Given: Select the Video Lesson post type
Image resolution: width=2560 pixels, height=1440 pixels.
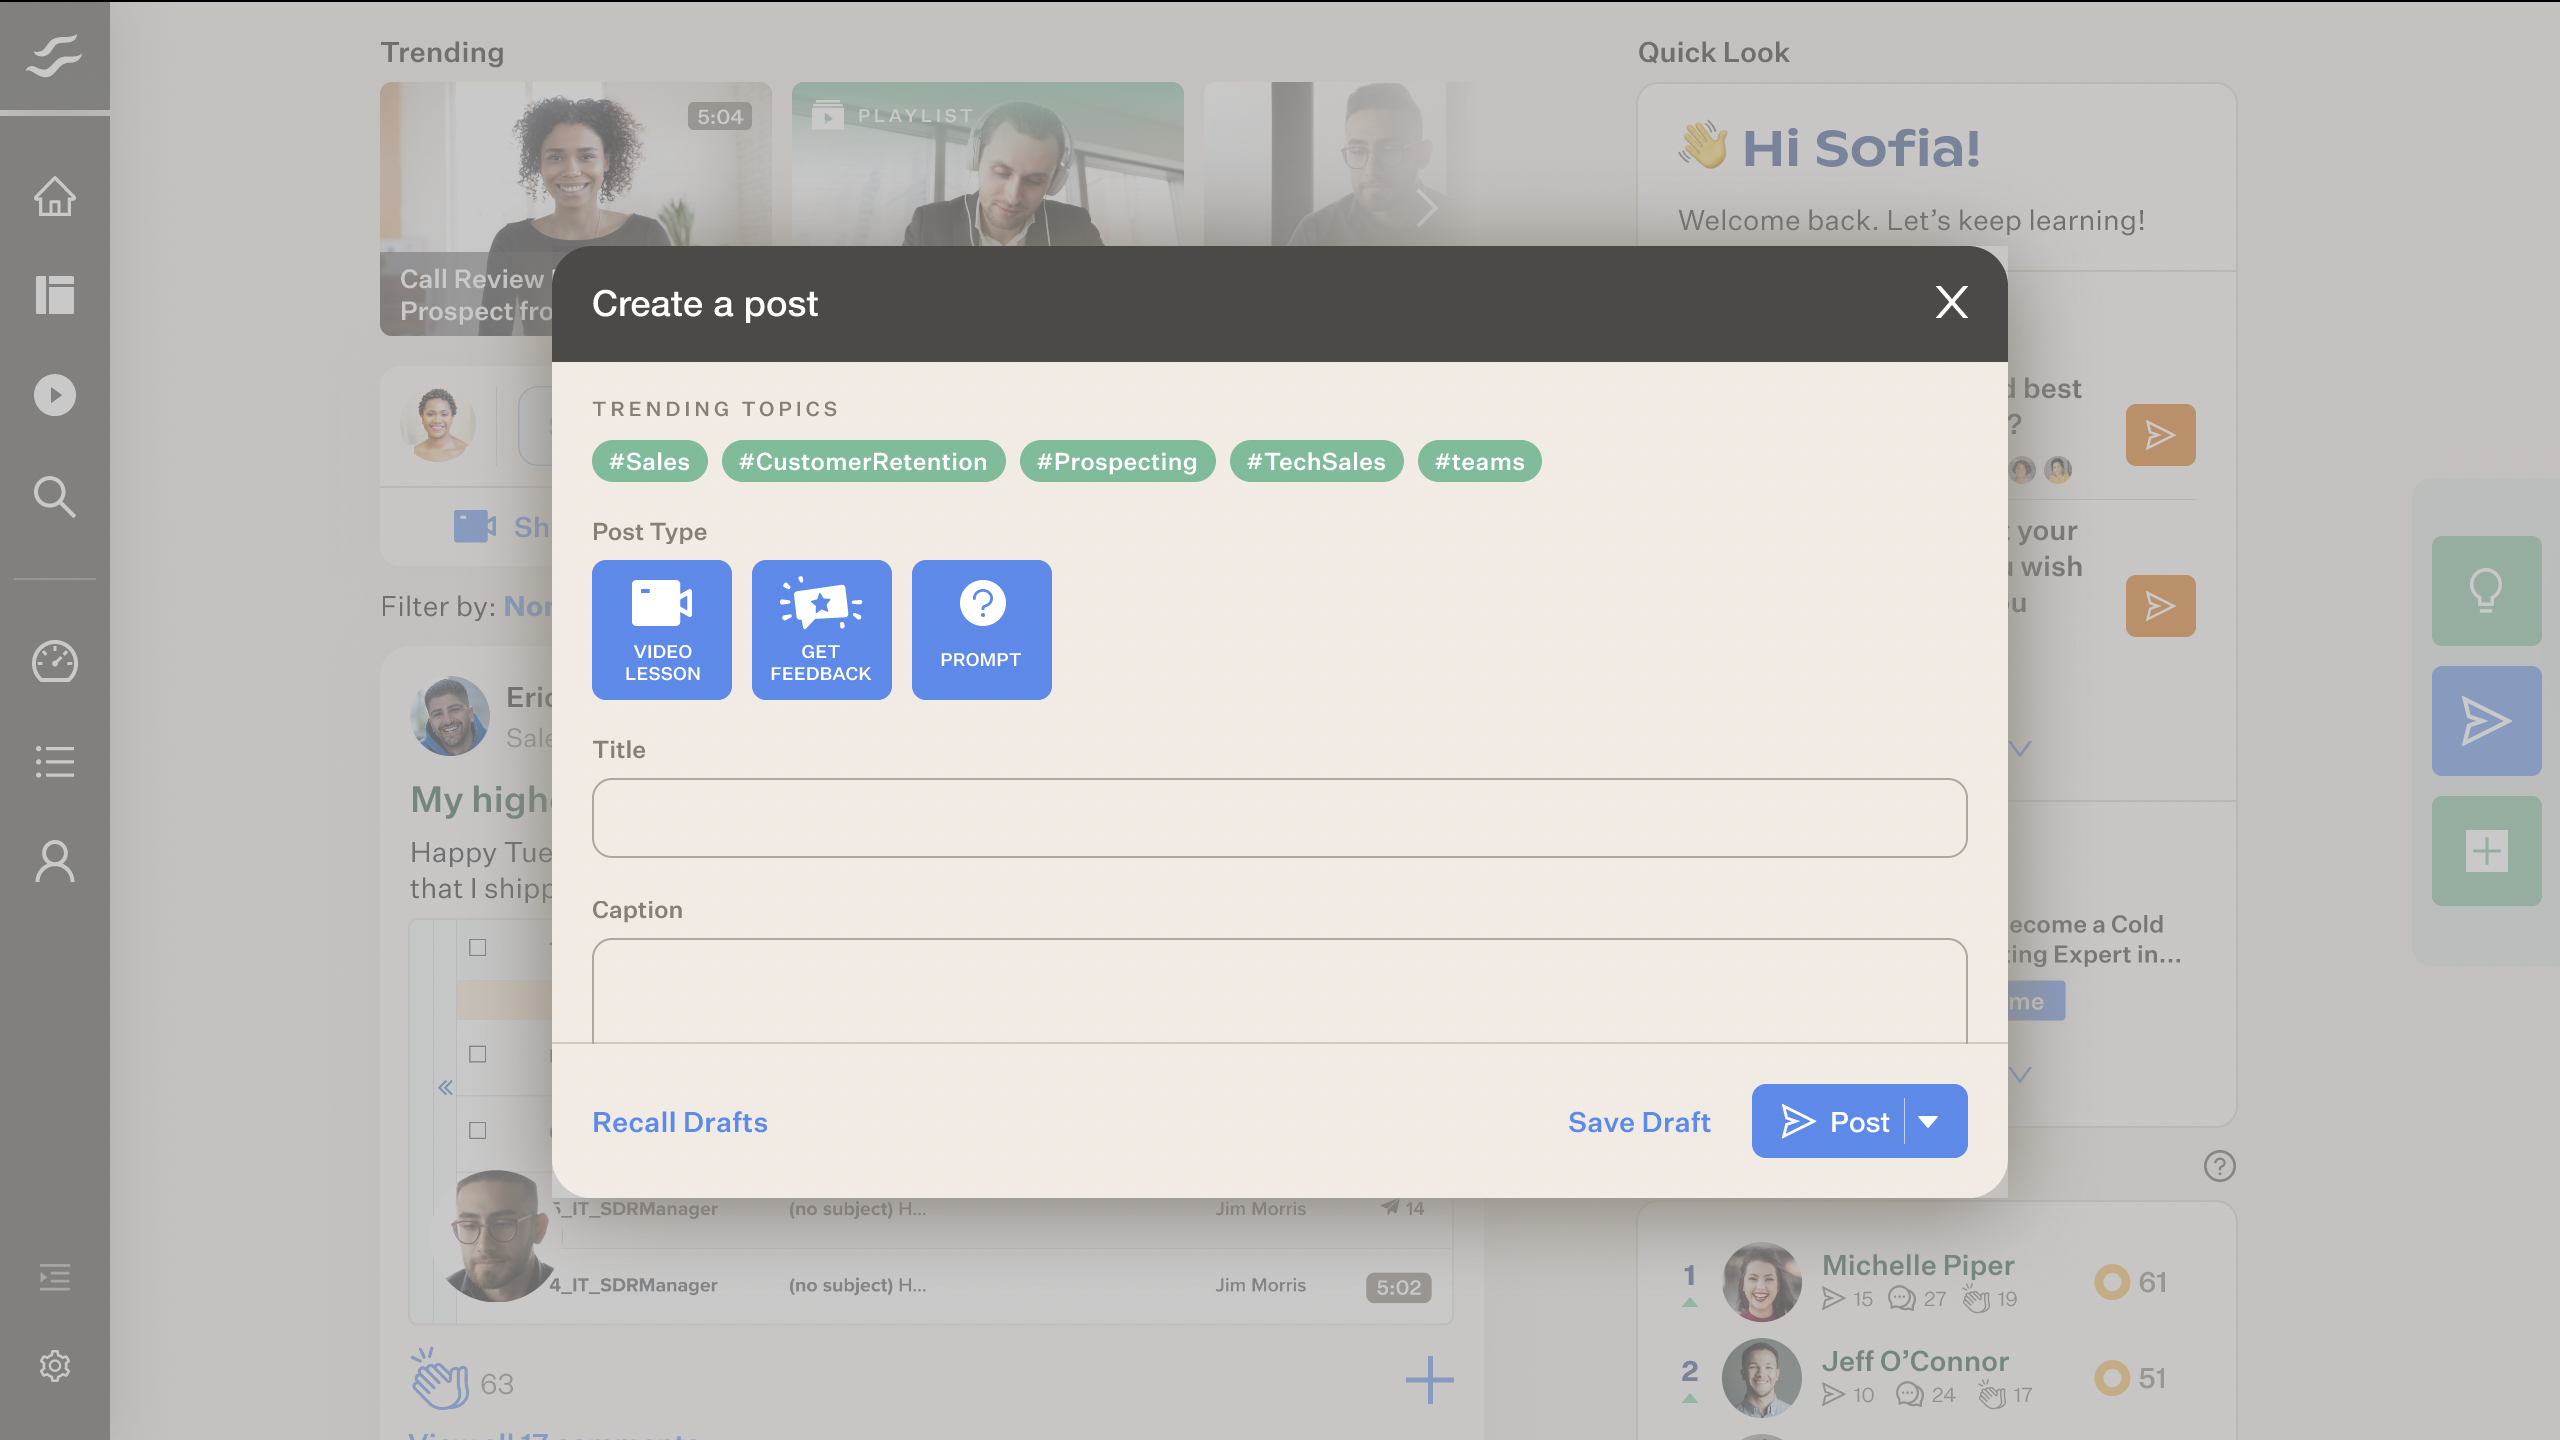Looking at the screenshot, I should pos(662,629).
